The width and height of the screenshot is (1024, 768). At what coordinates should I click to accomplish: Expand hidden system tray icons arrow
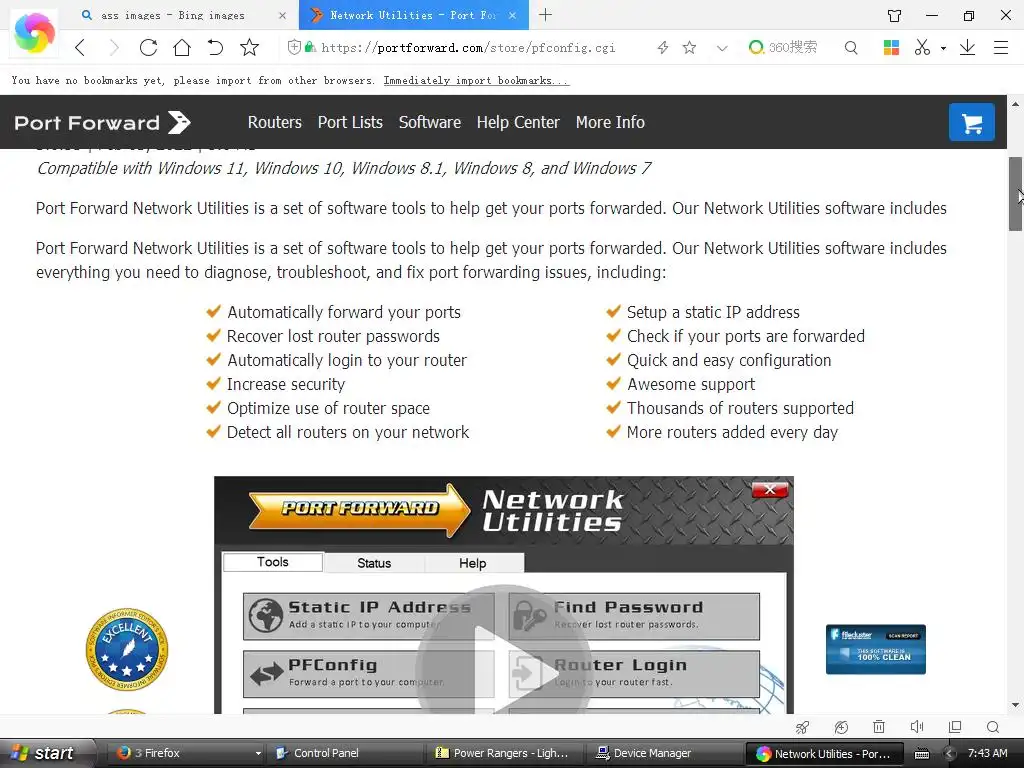point(950,754)
